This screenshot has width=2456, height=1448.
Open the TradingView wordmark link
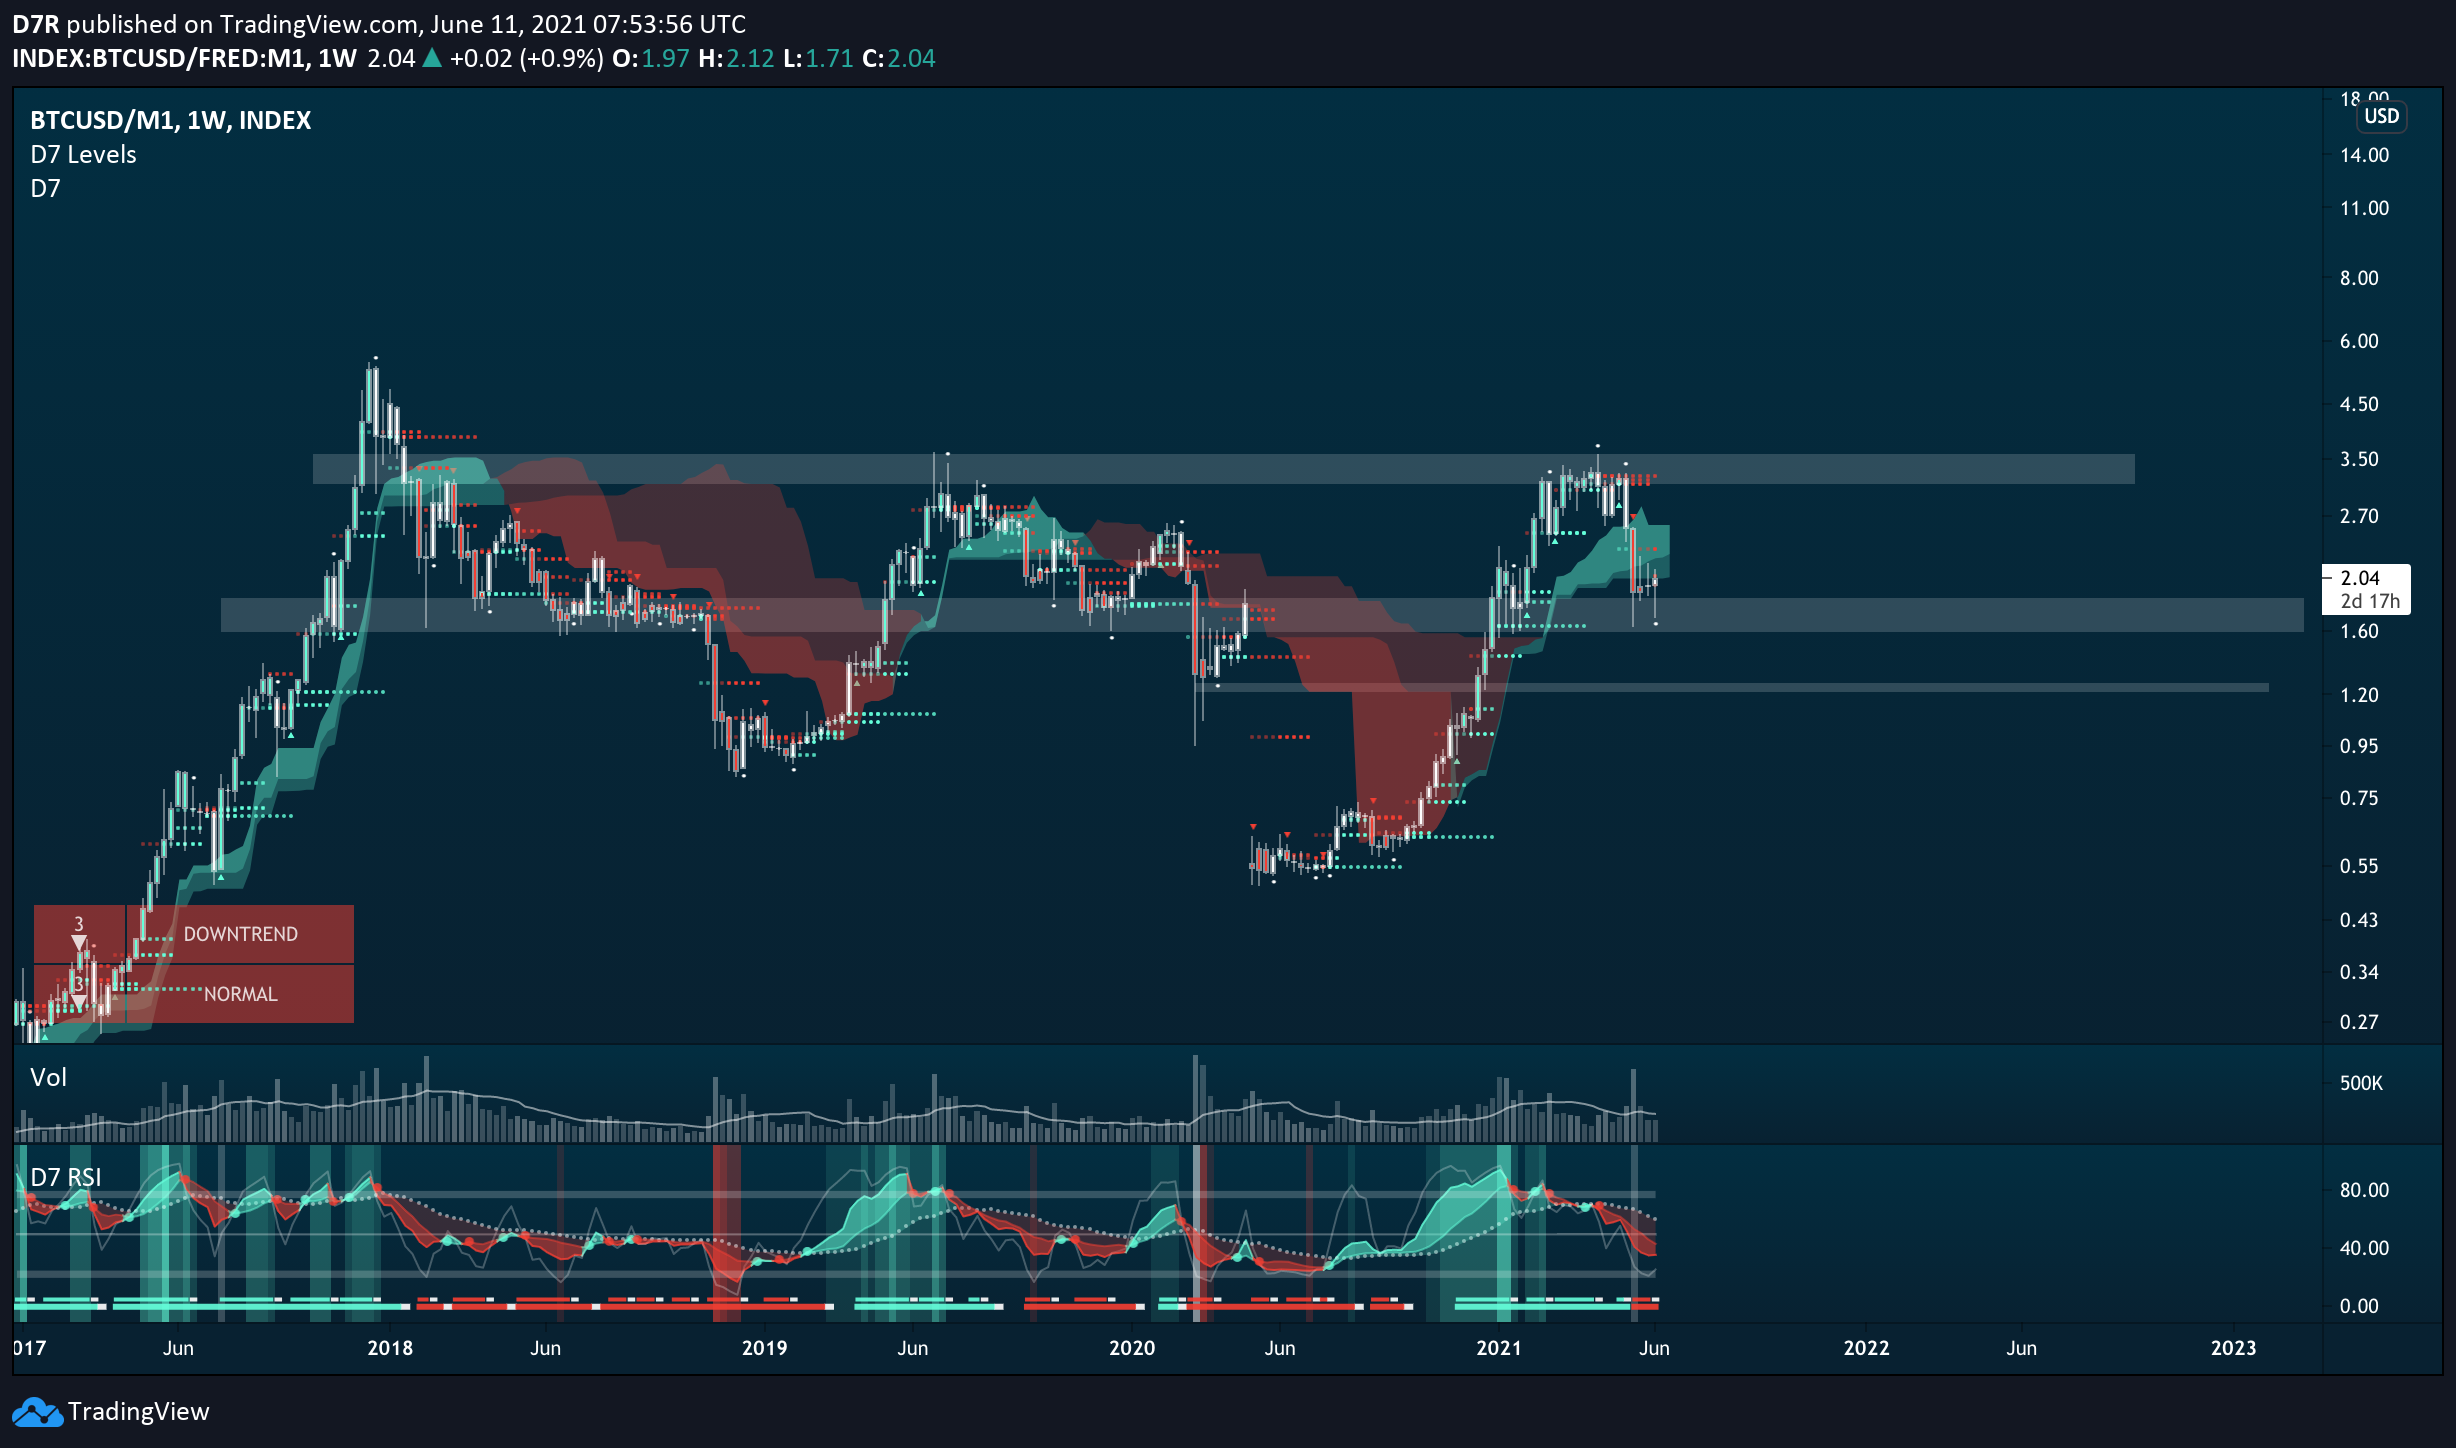coord(139,1412)
